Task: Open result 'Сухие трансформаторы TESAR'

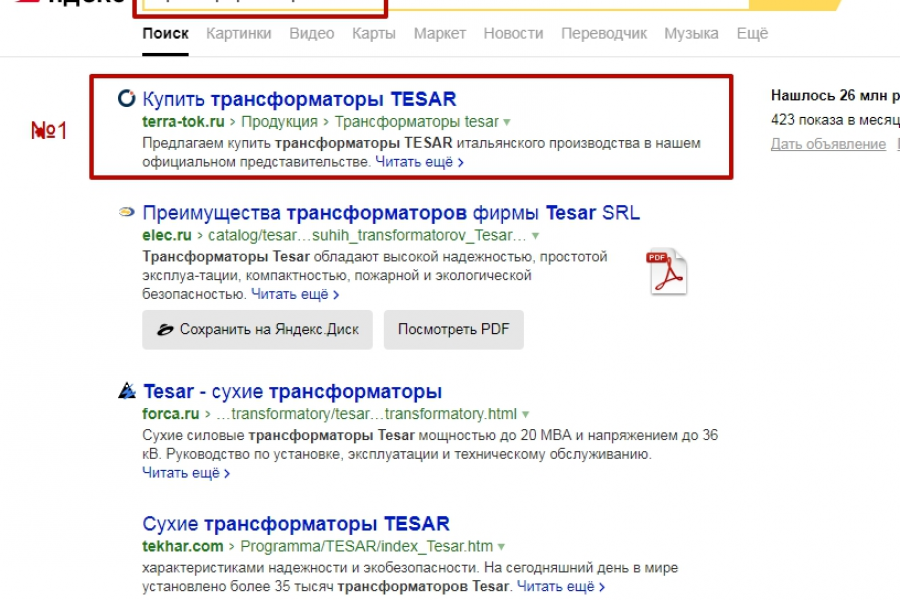Action: (x=296, y=524)
